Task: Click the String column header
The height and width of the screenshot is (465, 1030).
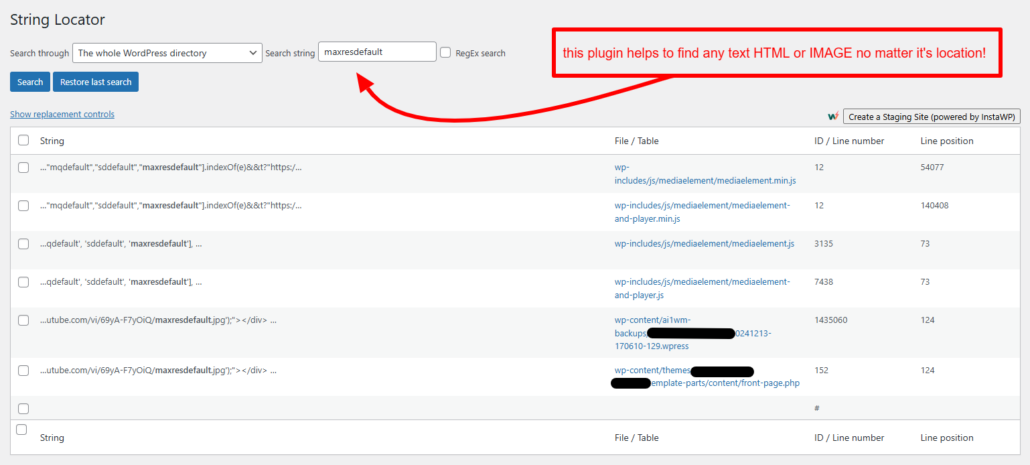Action: 52,141
